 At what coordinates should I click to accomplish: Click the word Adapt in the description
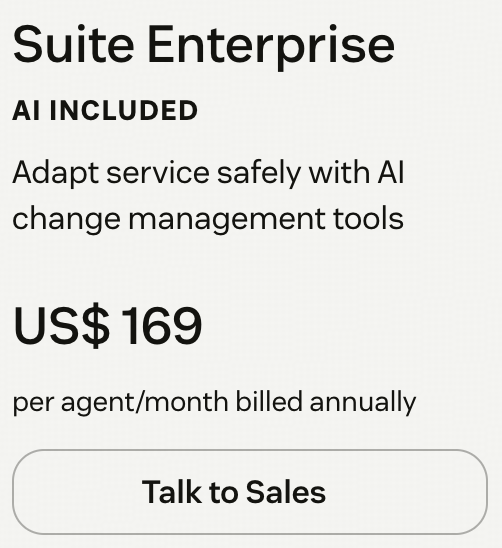tap(56, 173)
